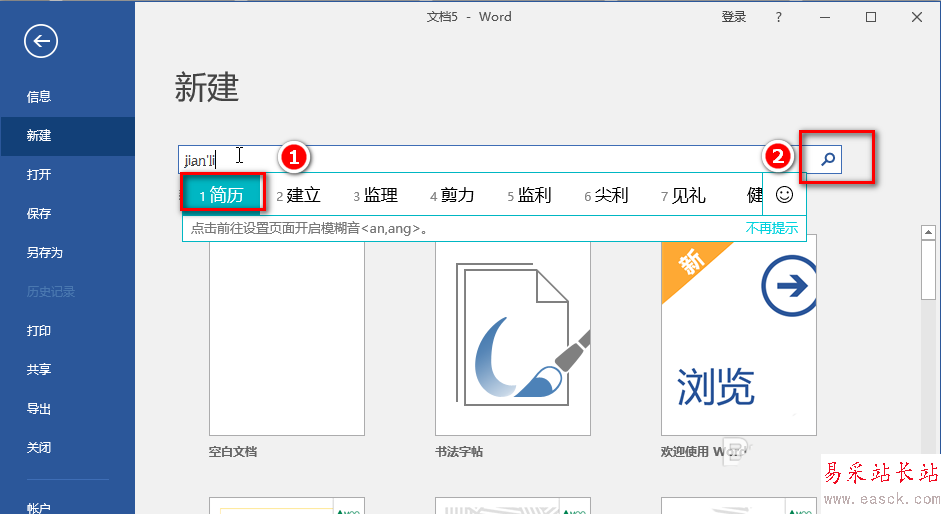Click 不再提示 link in IME tip
Screen dimensions: 941x514
pos(772,228)
